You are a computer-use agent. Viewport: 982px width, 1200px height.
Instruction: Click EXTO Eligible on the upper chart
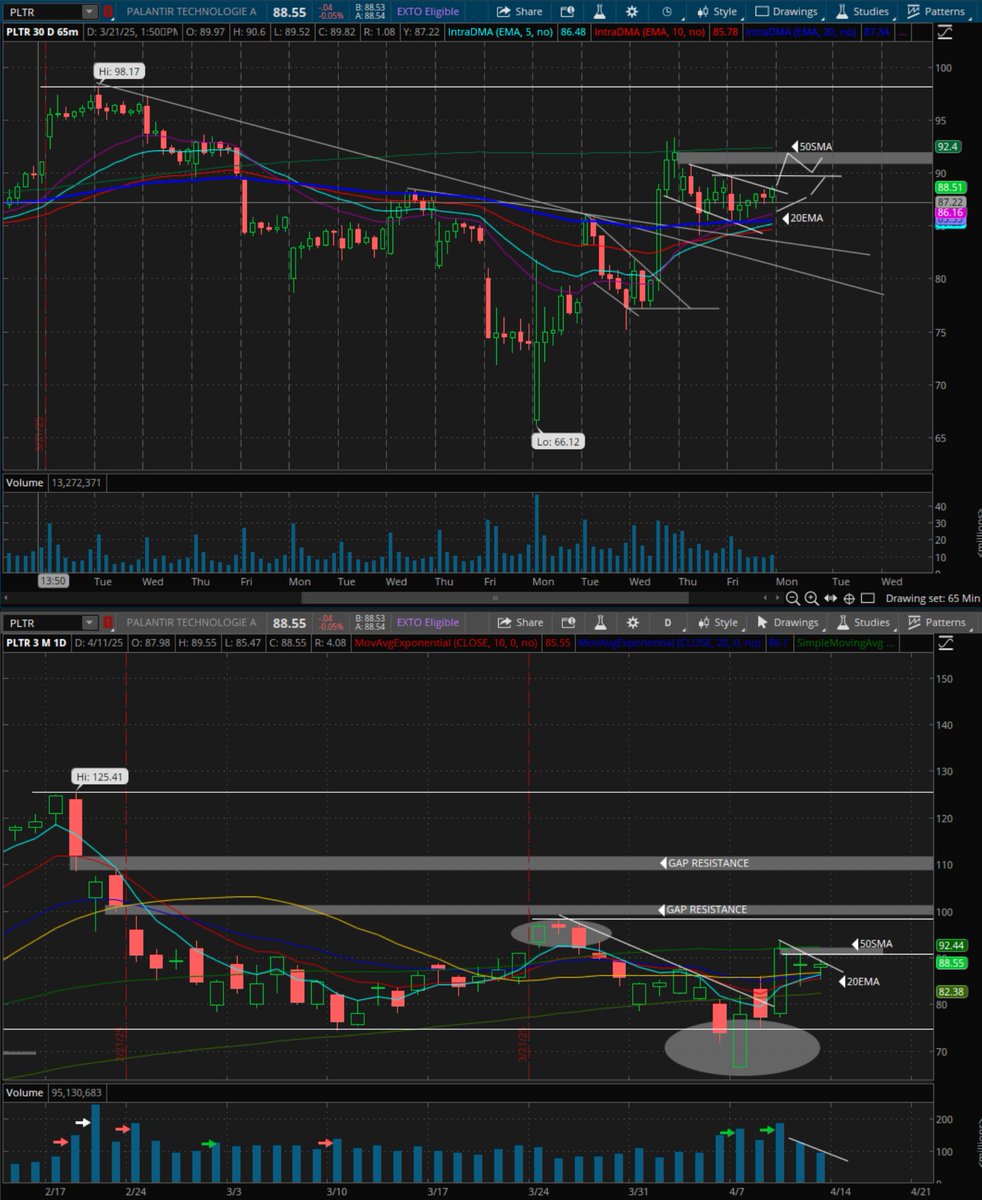tap(427, 12)
